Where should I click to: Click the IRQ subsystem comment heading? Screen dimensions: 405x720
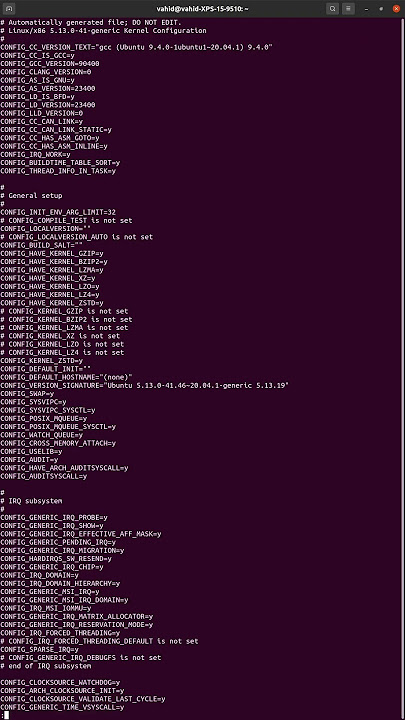pyautogui.click(x=31, y=501)
